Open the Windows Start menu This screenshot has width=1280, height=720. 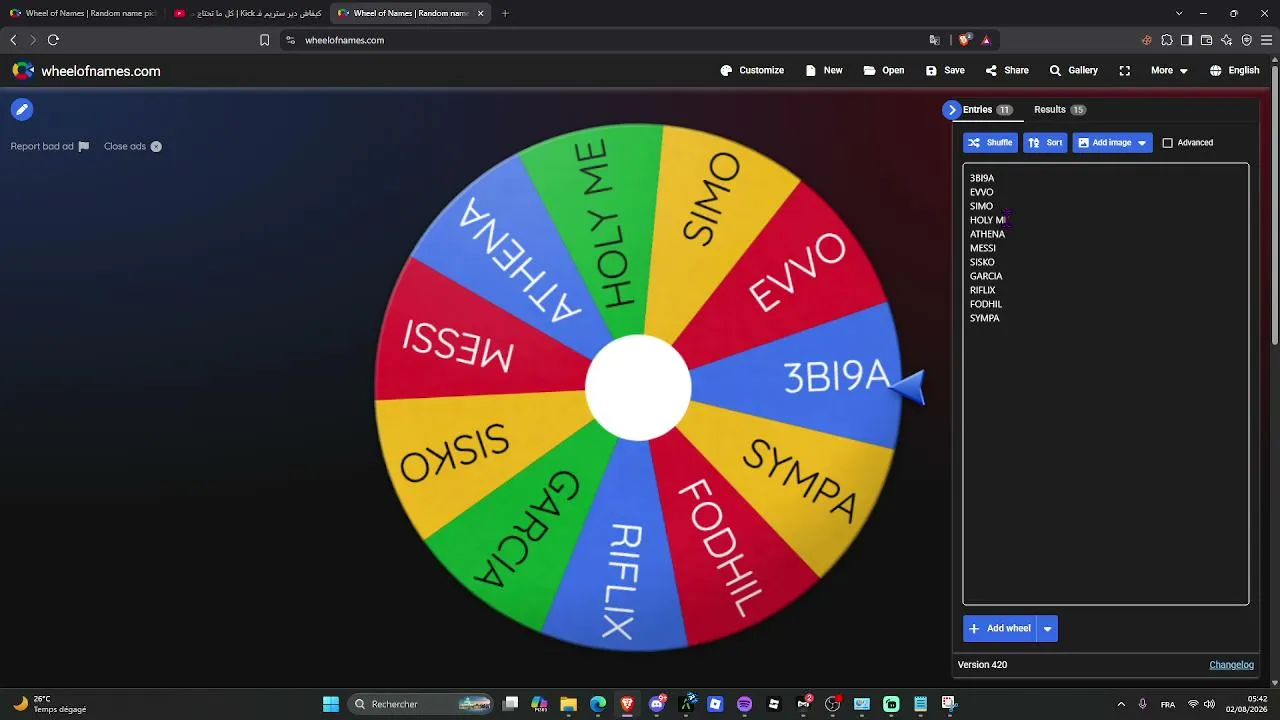click(x=331, y=704)
